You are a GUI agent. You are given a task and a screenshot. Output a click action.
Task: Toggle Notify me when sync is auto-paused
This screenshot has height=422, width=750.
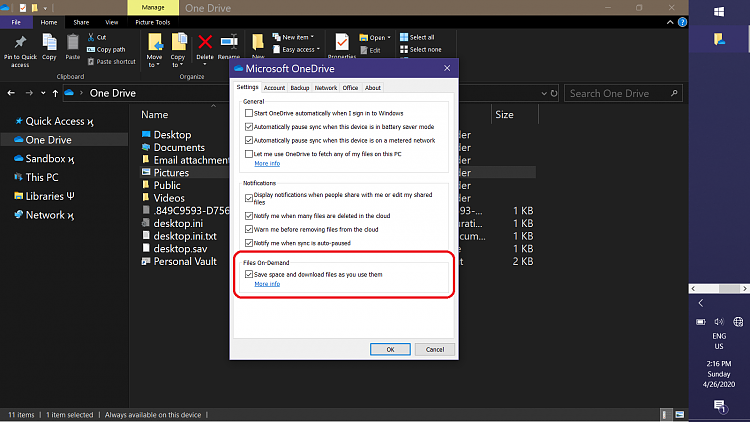point(249,244)
